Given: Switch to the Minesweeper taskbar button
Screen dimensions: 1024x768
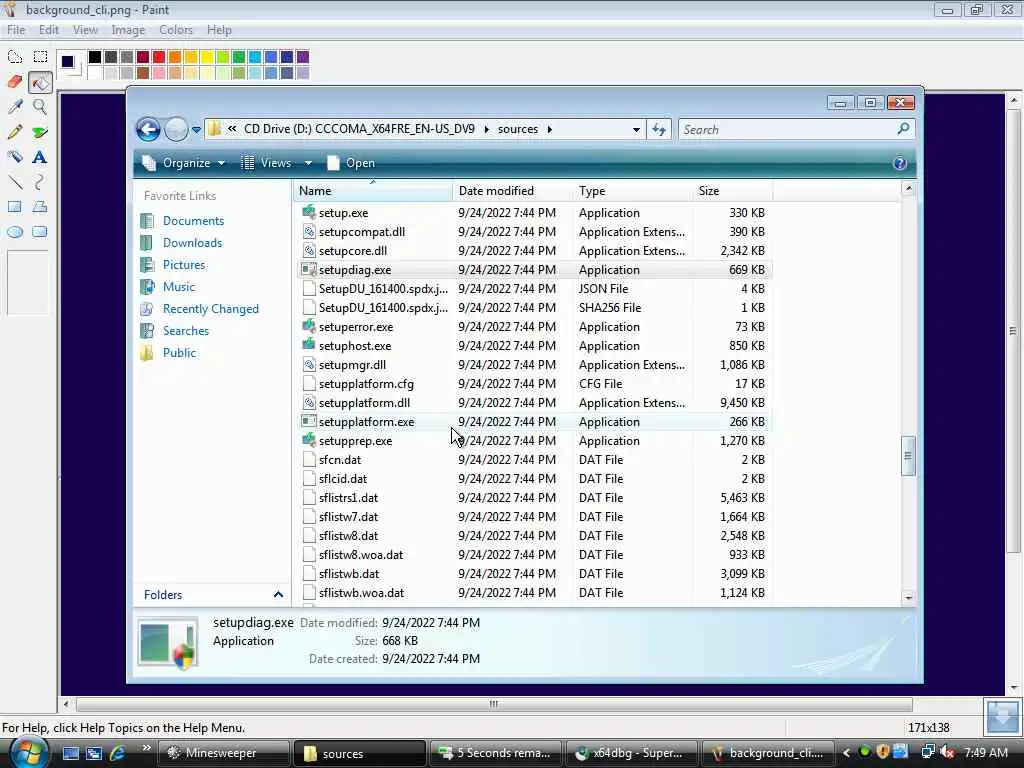Looking at the screenshot, I should tap(223, 753).
